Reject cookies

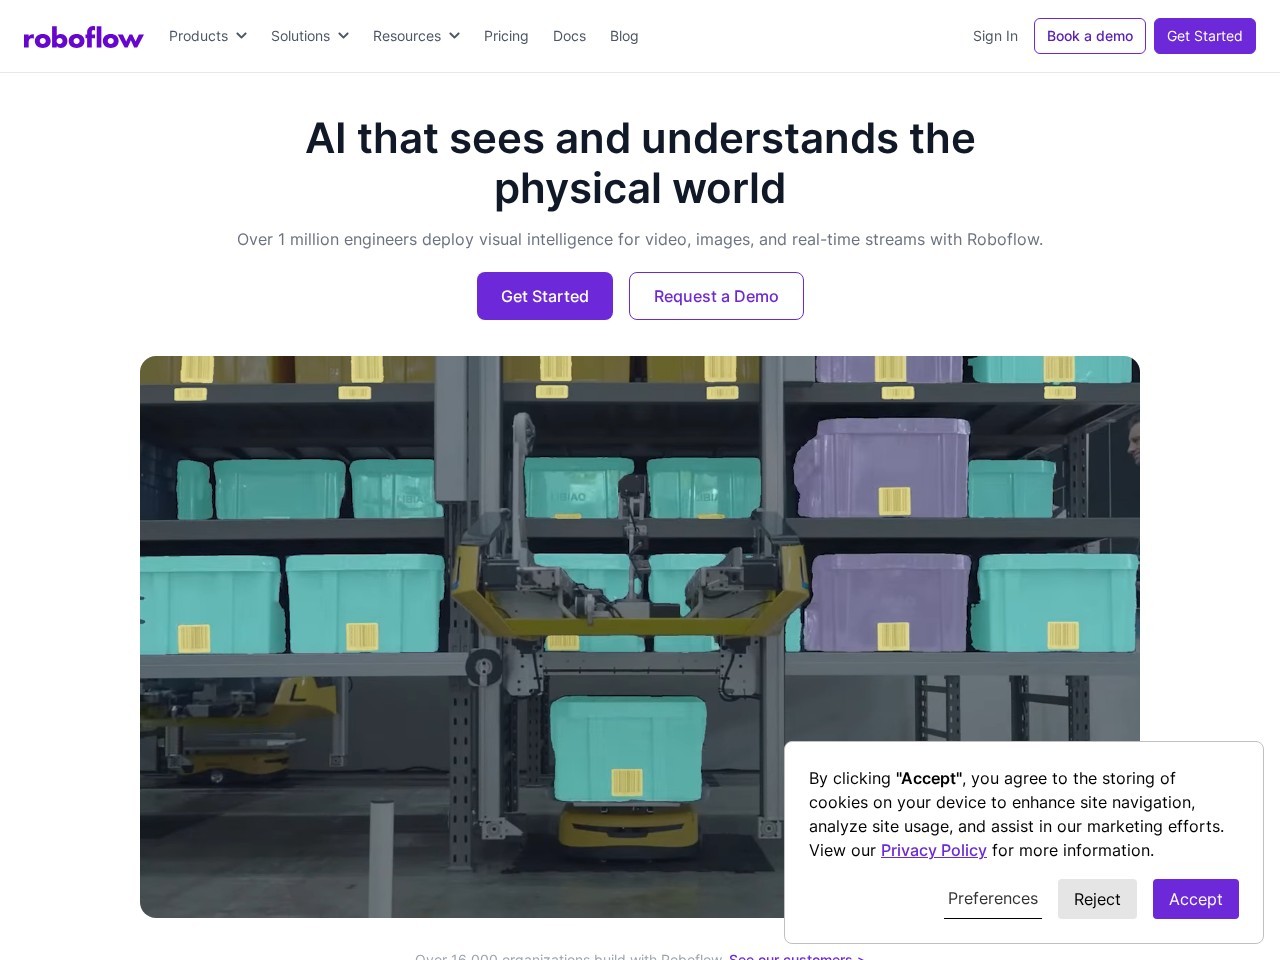click(x=1097, y=899)
